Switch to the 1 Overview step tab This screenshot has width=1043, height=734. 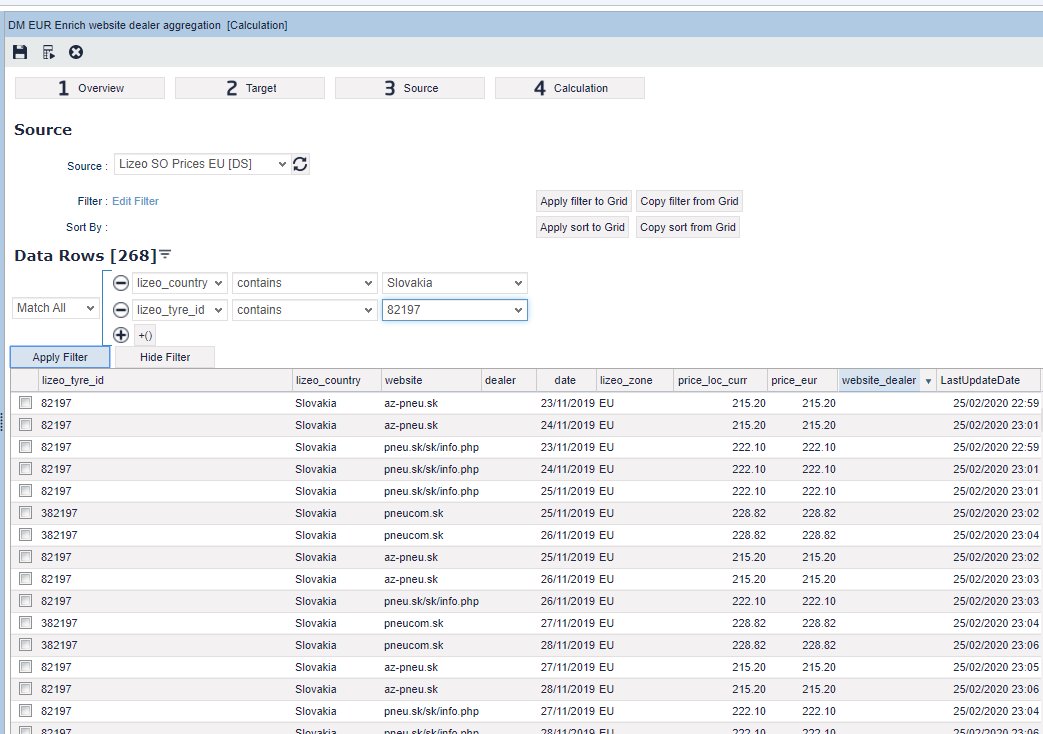tap(90, 88)
